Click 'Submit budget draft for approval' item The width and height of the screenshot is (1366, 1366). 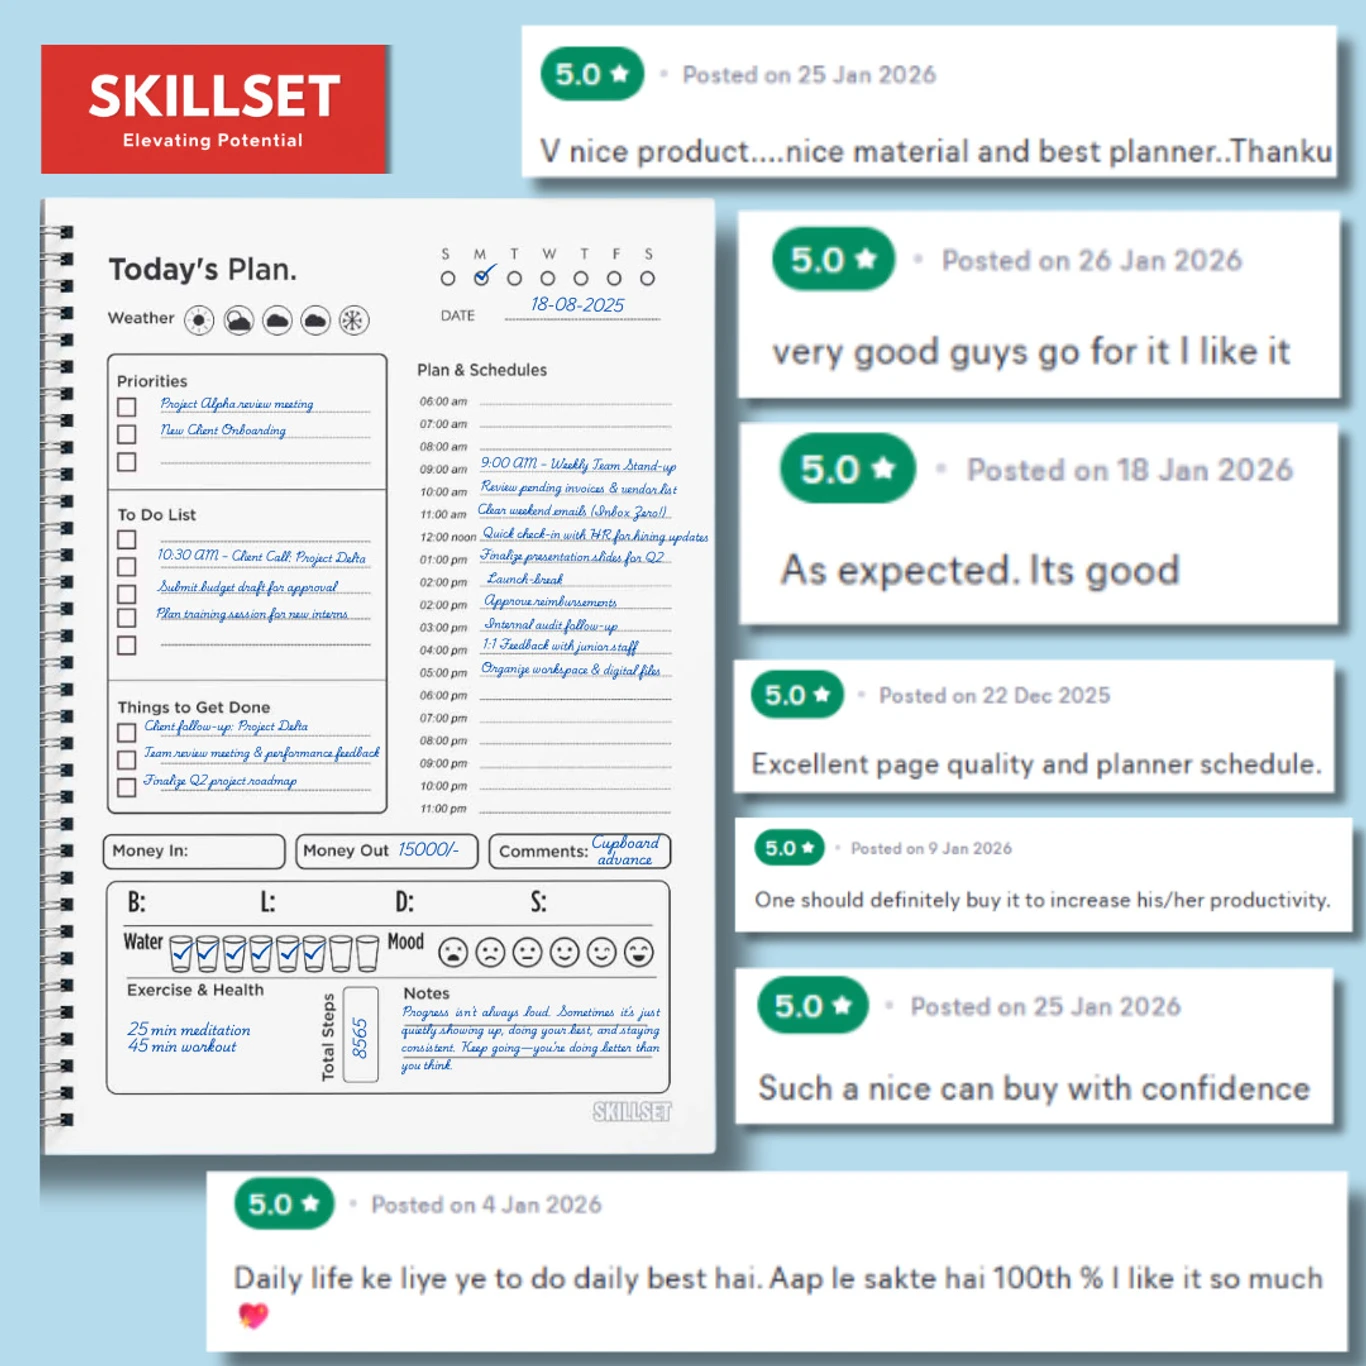[x=247, y=587]
